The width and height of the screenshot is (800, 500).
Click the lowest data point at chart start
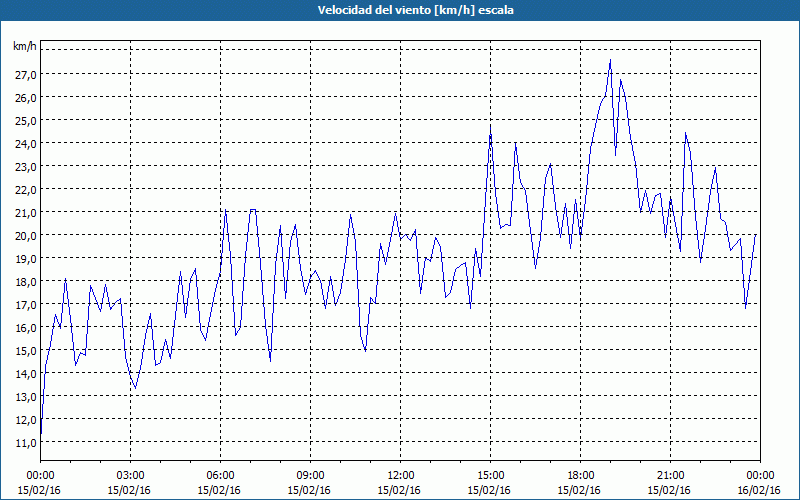41,433
